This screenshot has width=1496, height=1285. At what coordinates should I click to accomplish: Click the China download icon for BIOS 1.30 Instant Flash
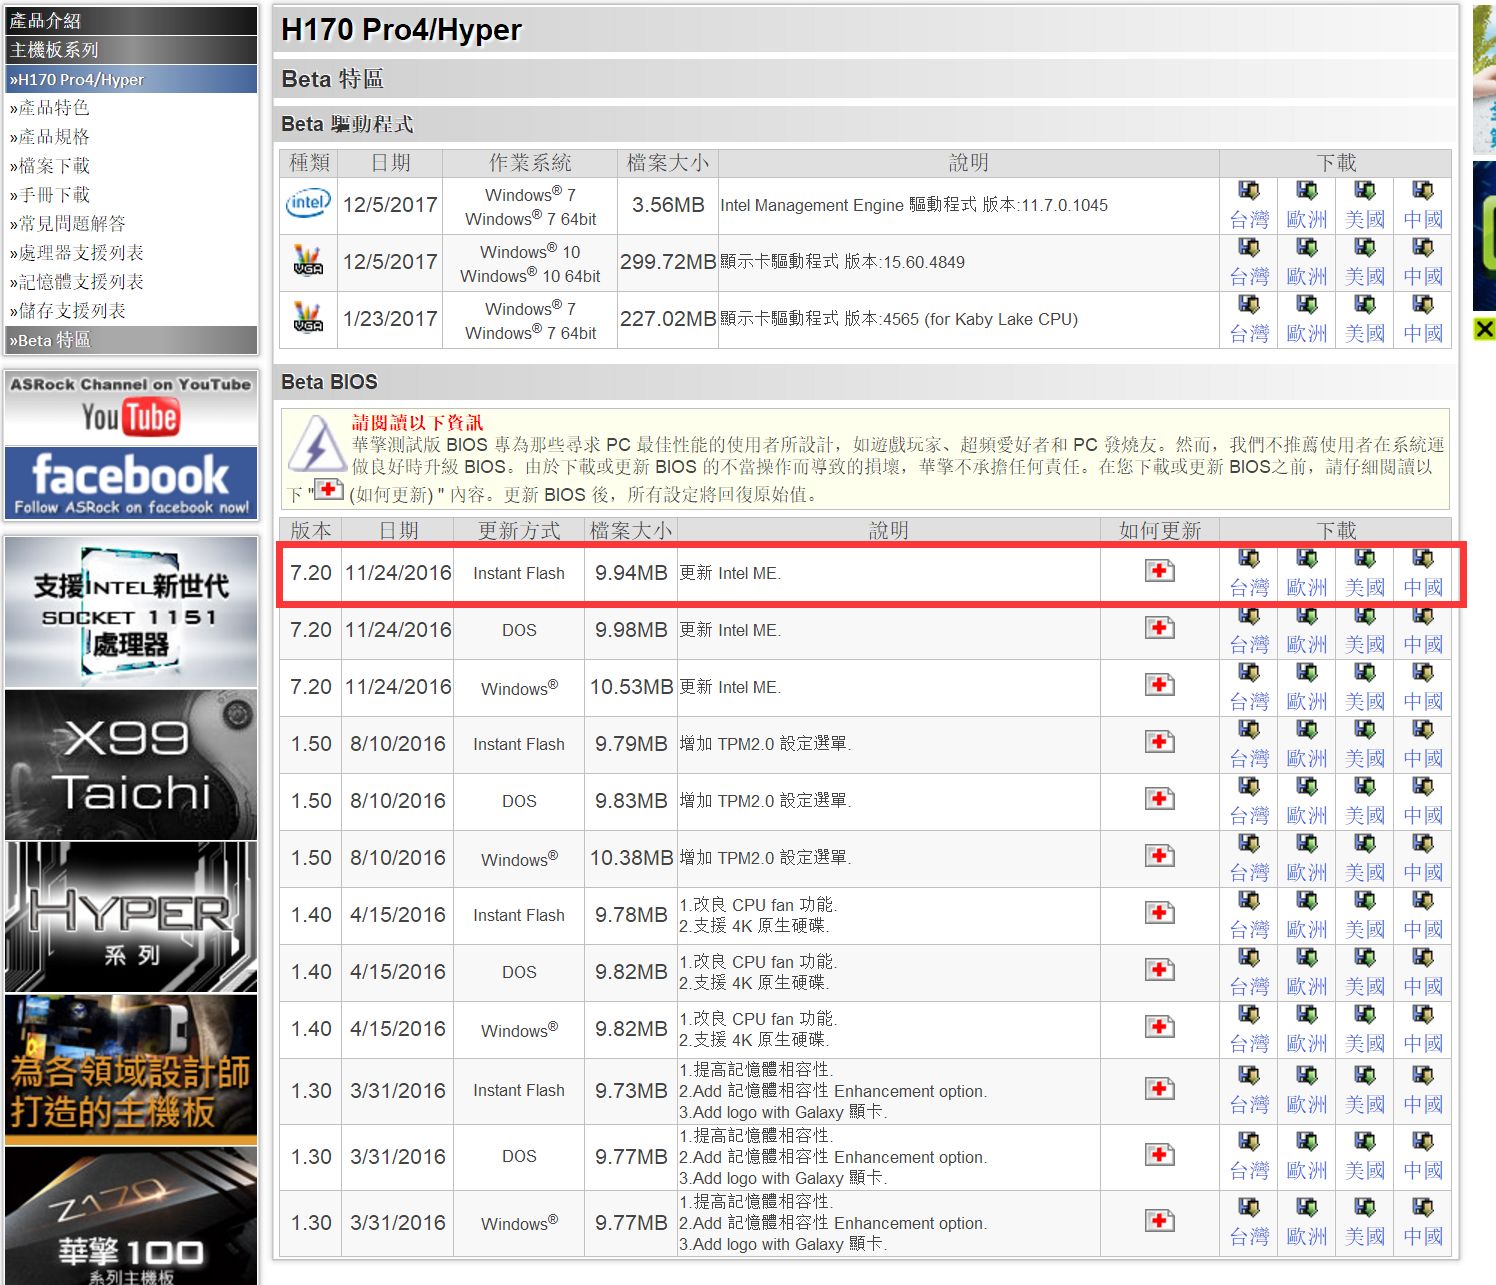tap(1423, 1076)
